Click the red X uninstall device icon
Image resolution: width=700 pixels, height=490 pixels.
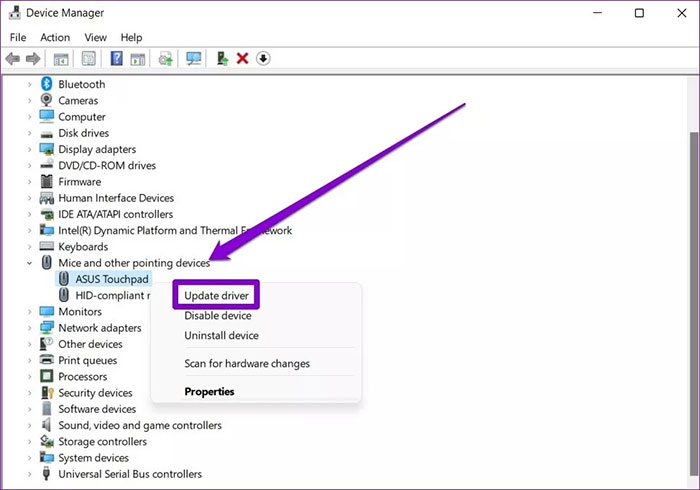(x=242, y=59)
